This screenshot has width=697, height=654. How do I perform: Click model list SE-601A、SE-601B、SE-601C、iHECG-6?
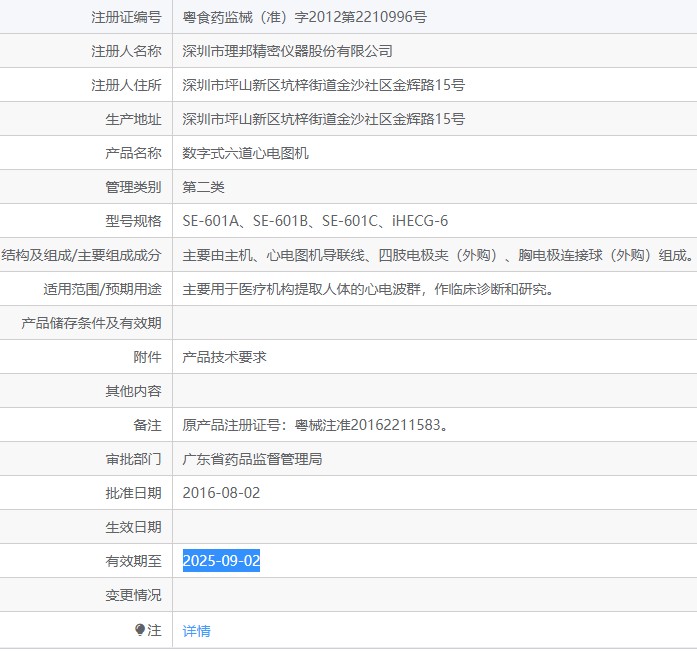coord(315,221)
